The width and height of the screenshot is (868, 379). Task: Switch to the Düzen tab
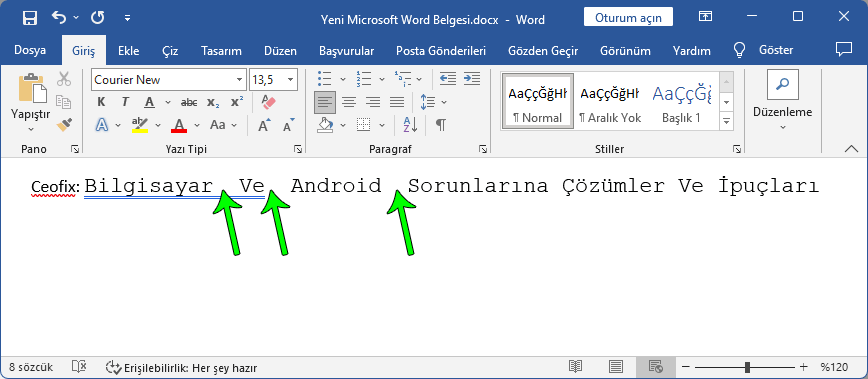(280, 51)
